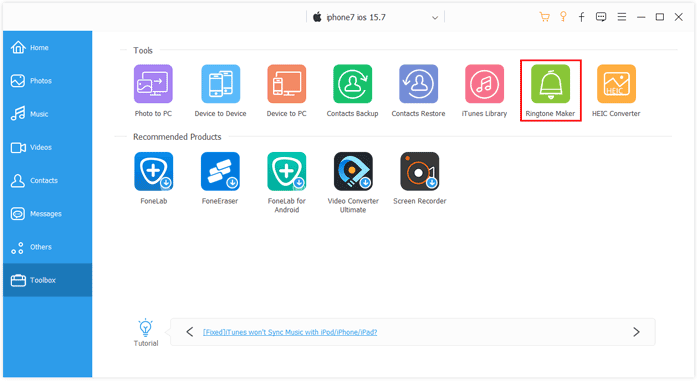Click the key register icon

tap(563, 17)
